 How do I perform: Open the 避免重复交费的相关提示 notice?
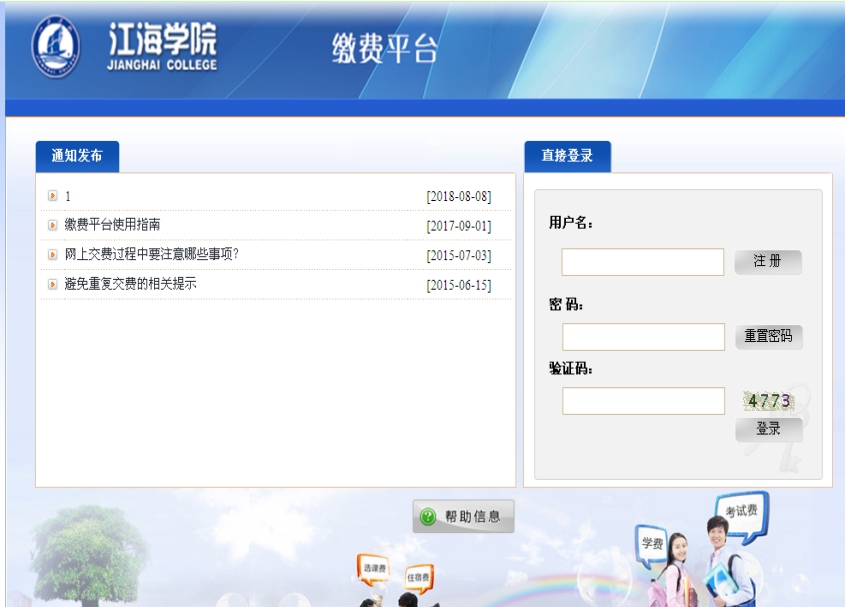click(x=130, y=285)
